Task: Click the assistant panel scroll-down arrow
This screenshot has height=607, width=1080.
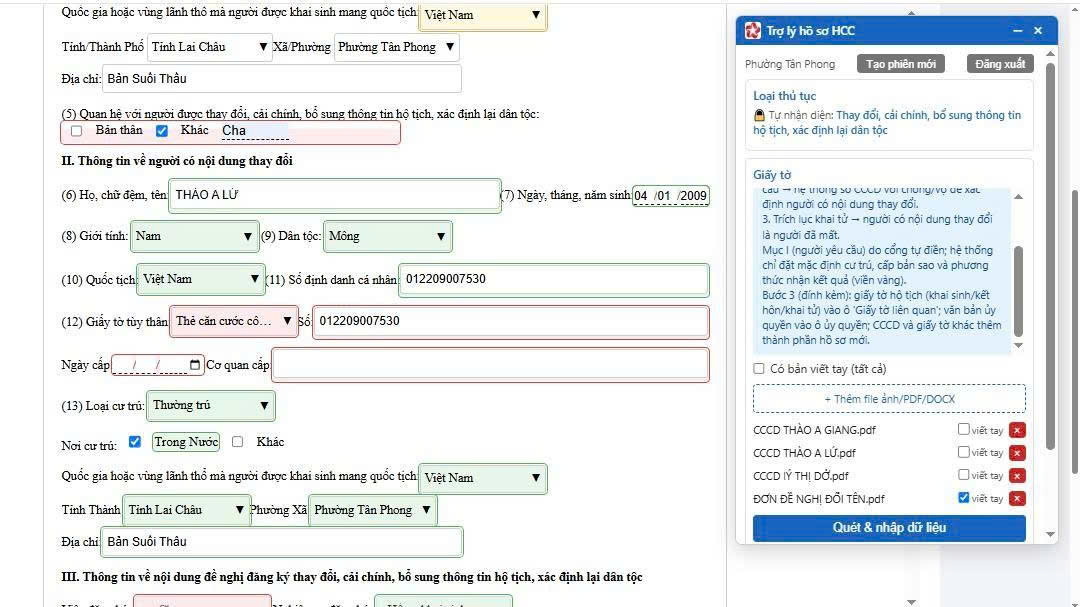Action: coord(1050,535)
